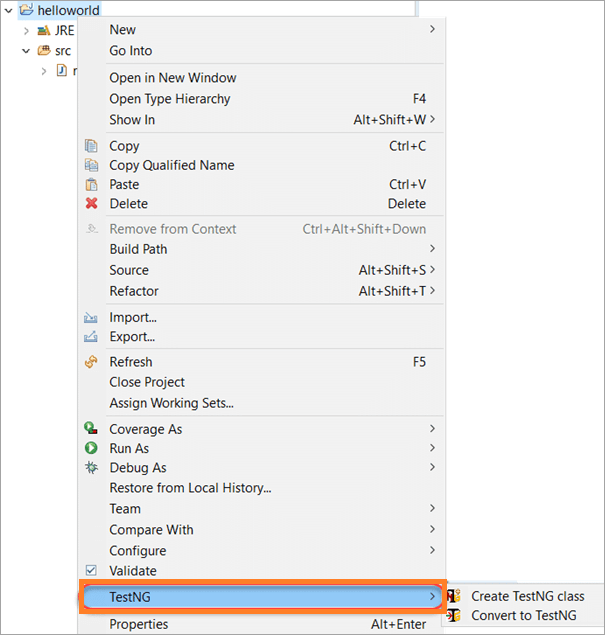Select Close Project option
This screenshot has width=605, height=635.
(147, 382)
